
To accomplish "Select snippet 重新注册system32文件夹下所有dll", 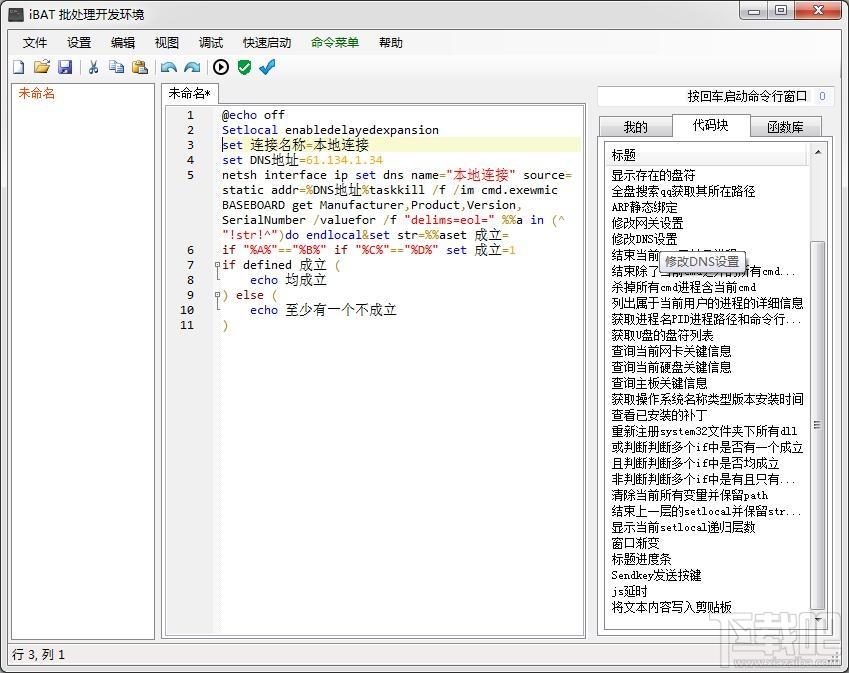I will [x=704, y=432].
